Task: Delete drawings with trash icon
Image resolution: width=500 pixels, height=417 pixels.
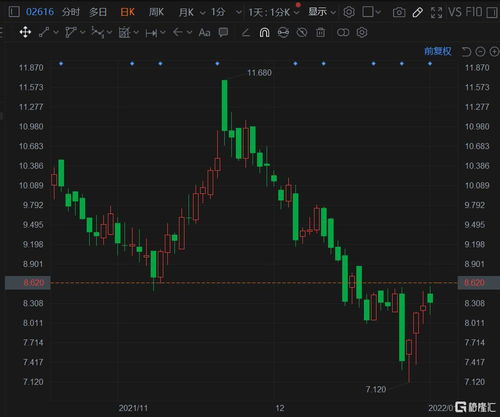Action: 320,33
